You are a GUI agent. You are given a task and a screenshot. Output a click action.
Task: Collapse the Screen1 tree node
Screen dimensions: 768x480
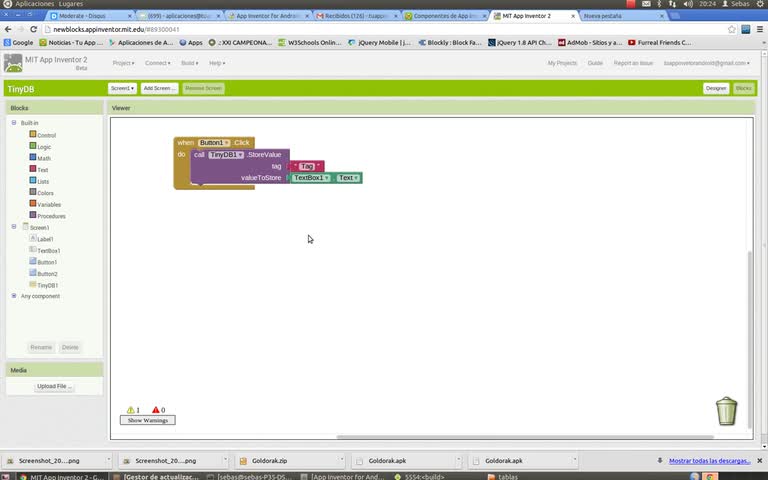click(14, 226)
